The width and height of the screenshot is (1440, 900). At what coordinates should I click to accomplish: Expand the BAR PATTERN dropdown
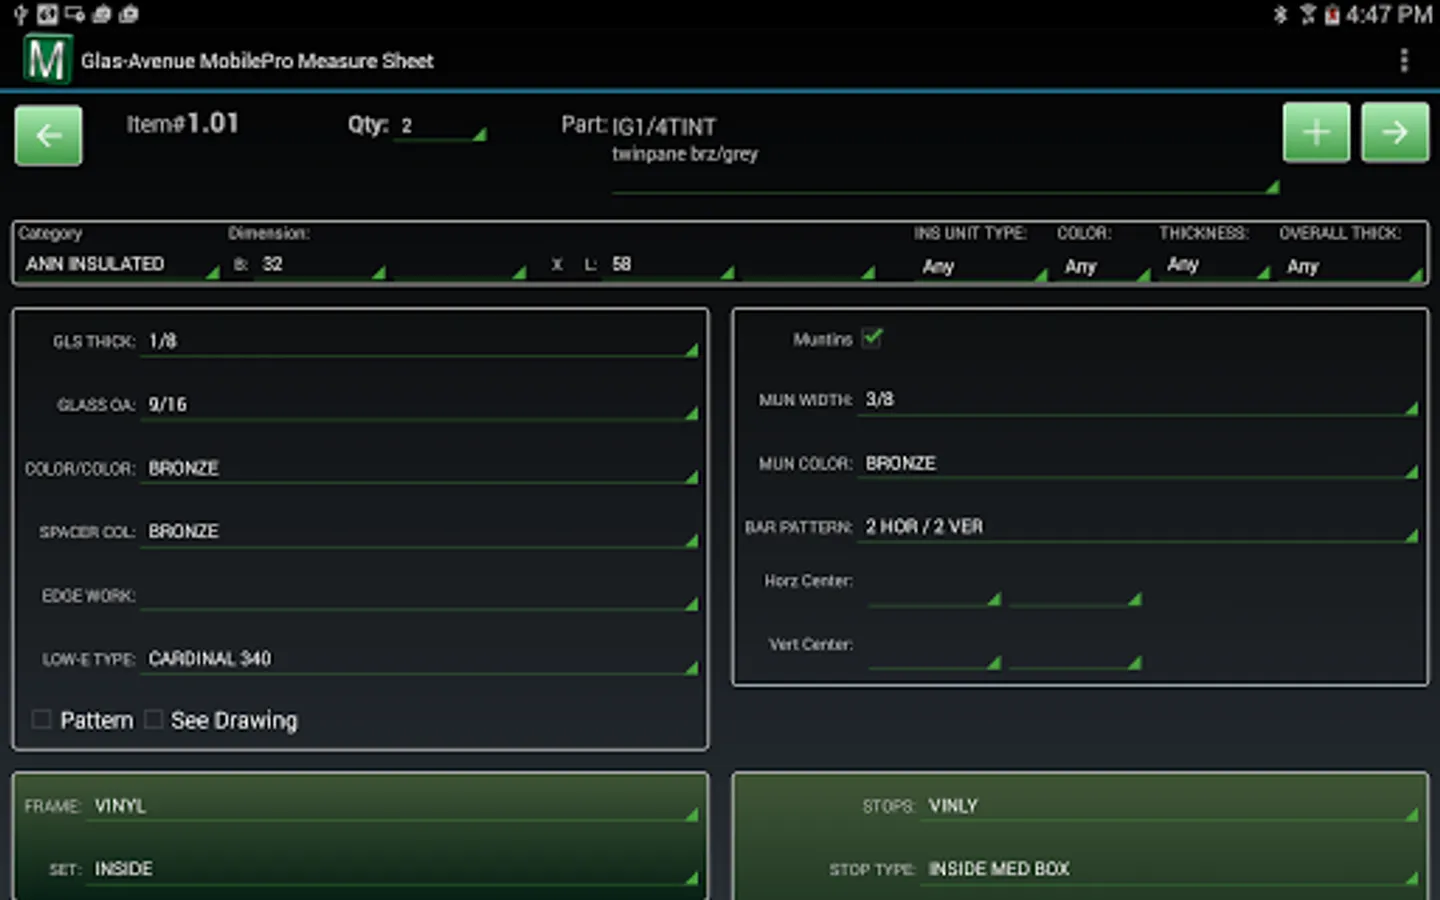[x=1138, y=527]
